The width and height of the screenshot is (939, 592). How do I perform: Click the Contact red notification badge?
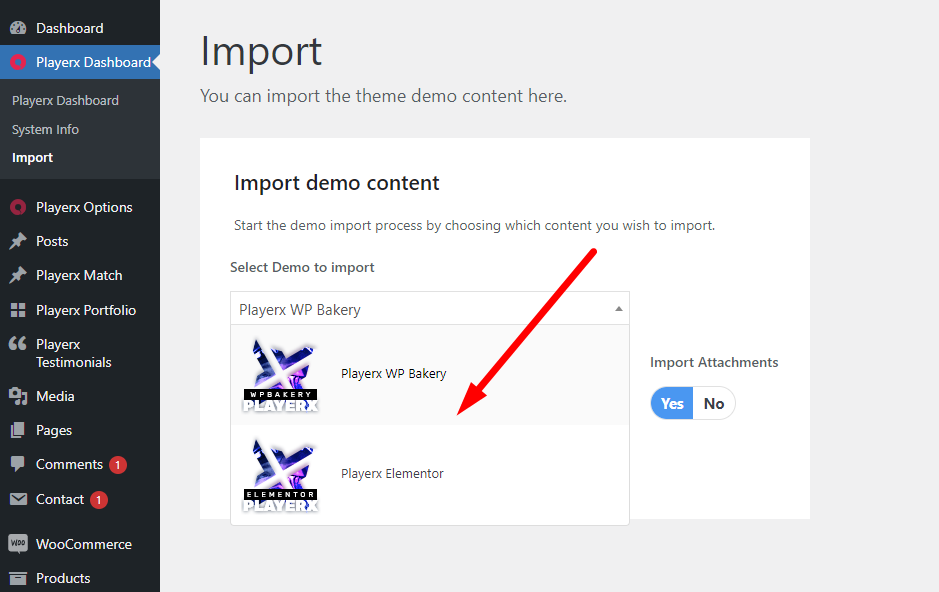coord(99,499)
